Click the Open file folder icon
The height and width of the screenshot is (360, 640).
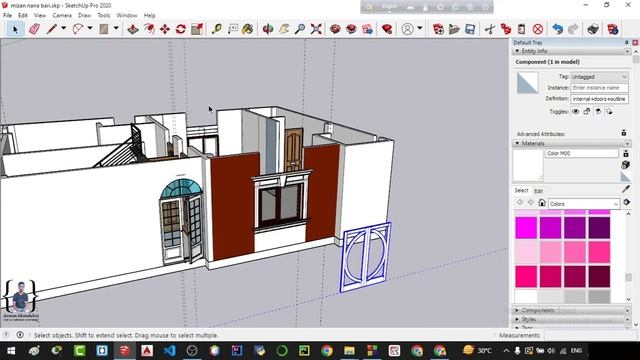[454, 29]
